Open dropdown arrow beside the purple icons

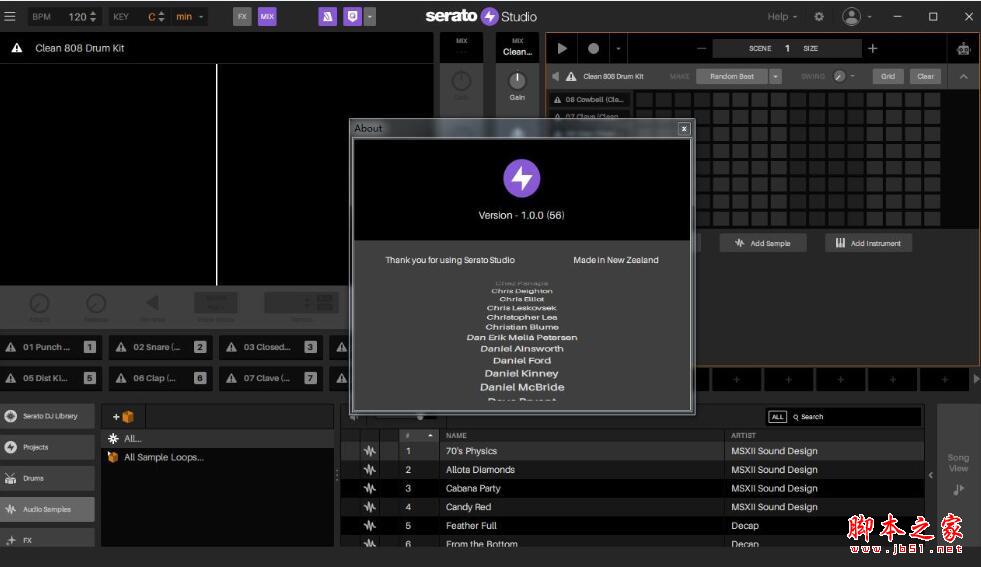(x=370, y=17)
